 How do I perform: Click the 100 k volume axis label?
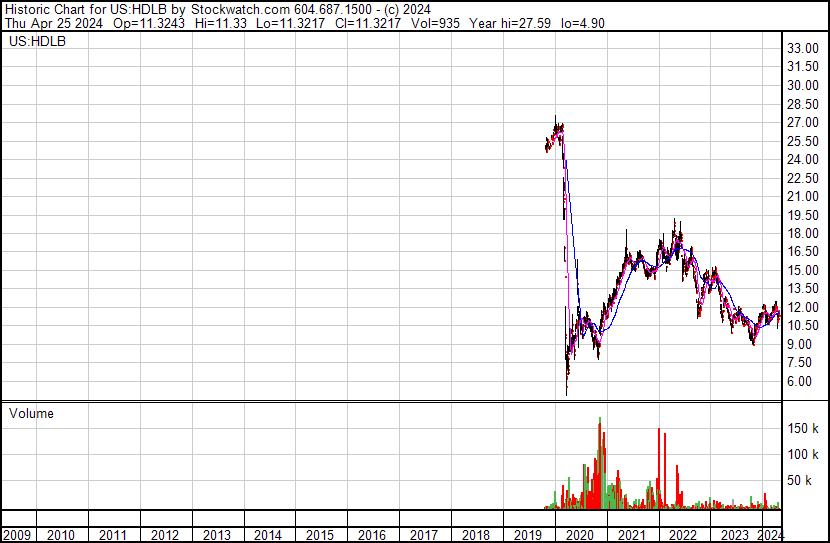click(803, 455)
